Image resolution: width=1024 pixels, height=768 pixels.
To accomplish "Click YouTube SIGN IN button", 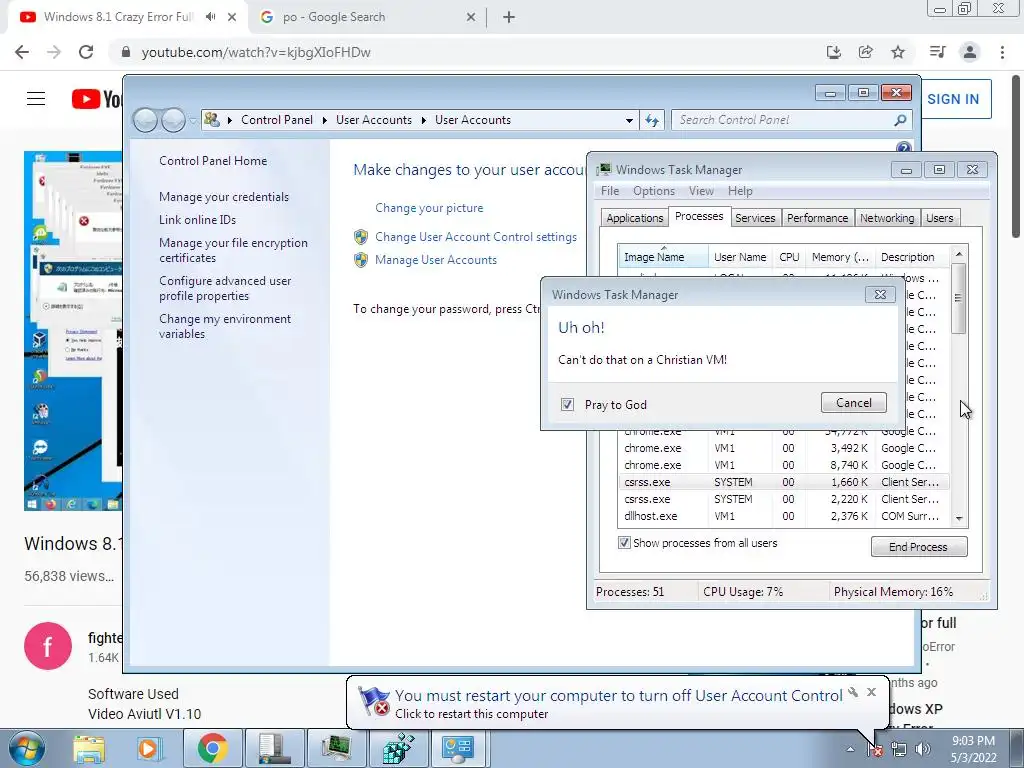I will tap(953, 99).
